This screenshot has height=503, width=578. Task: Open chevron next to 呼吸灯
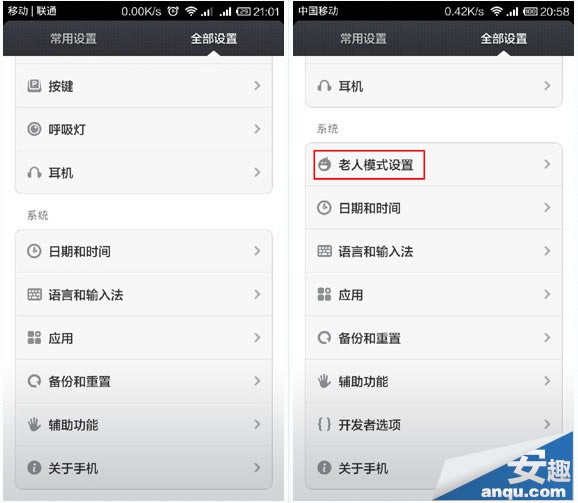pyautogui.click(x=257, y=129)
